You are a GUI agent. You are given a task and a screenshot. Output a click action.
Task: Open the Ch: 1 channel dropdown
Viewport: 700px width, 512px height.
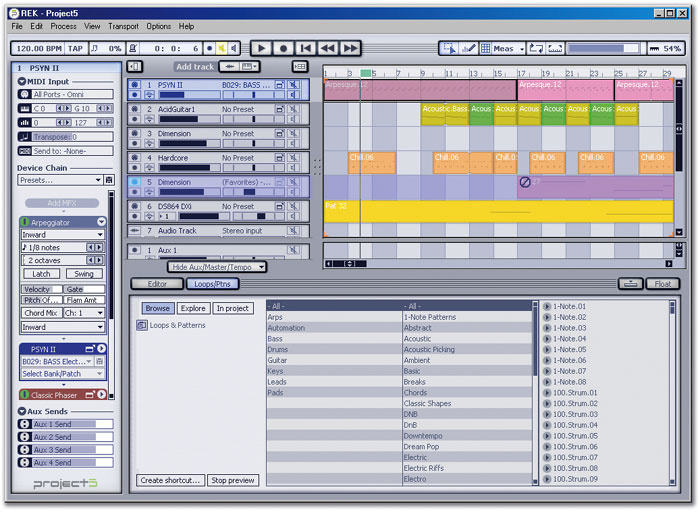(x=84, y=313)
